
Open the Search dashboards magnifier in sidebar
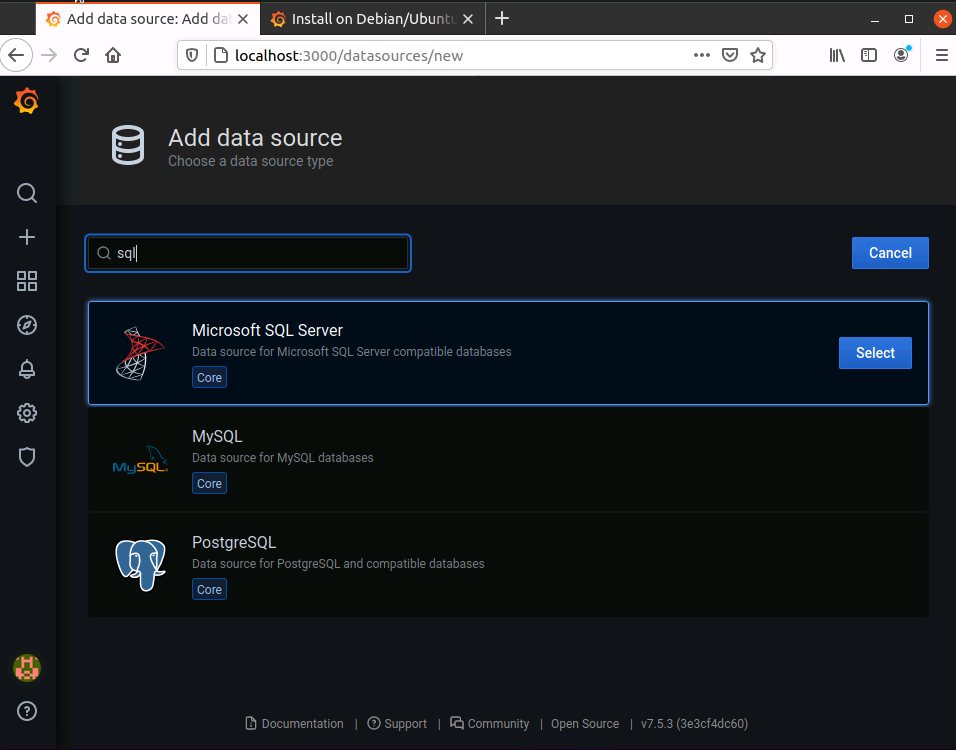point(27,193)
